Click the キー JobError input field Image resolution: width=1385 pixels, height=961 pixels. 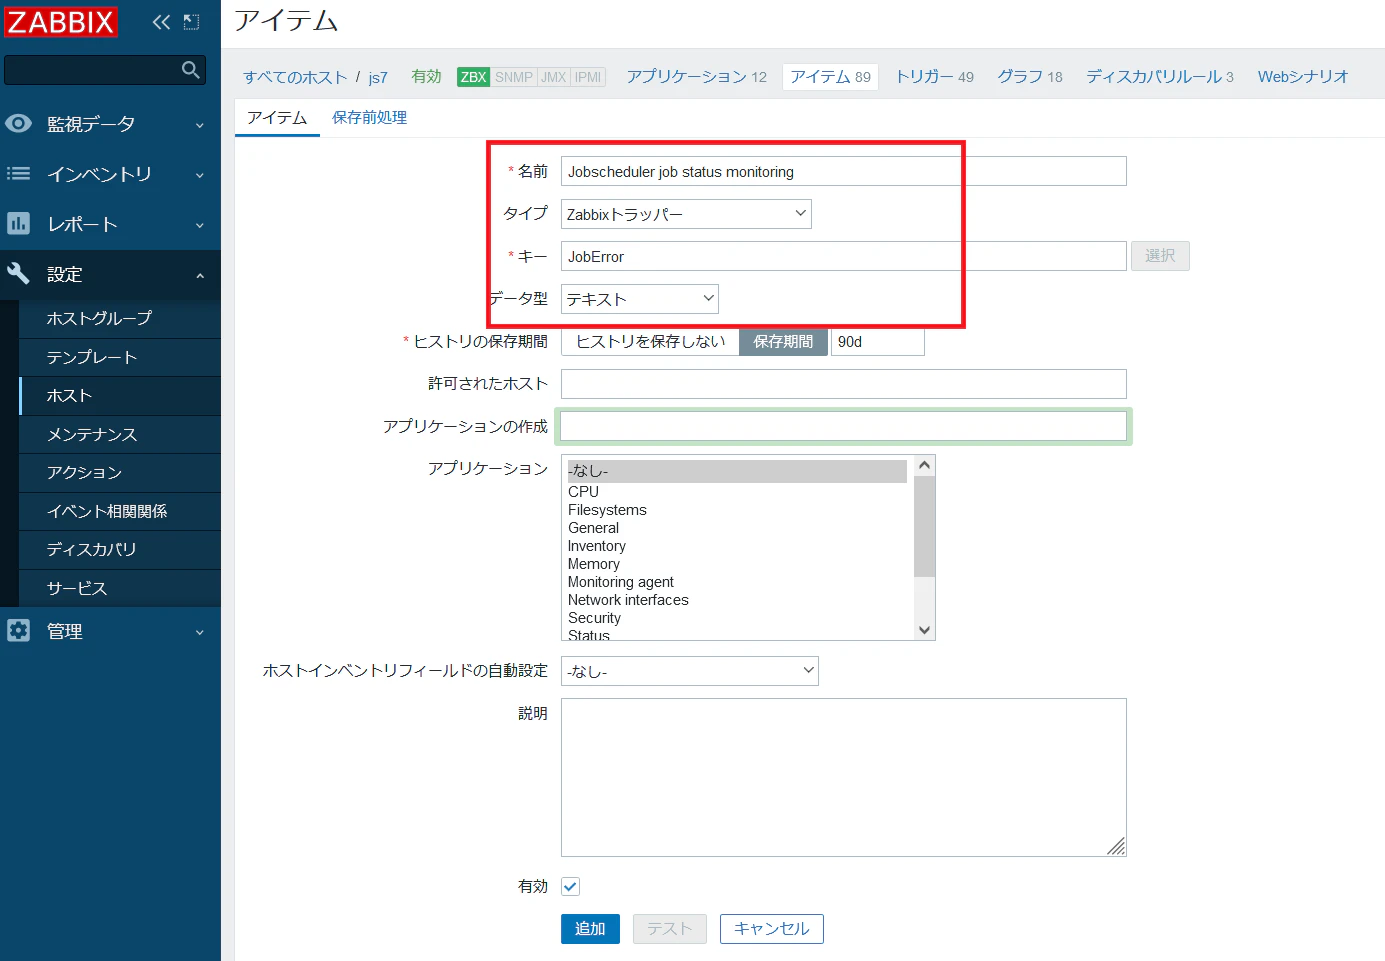tap(844, 256)
